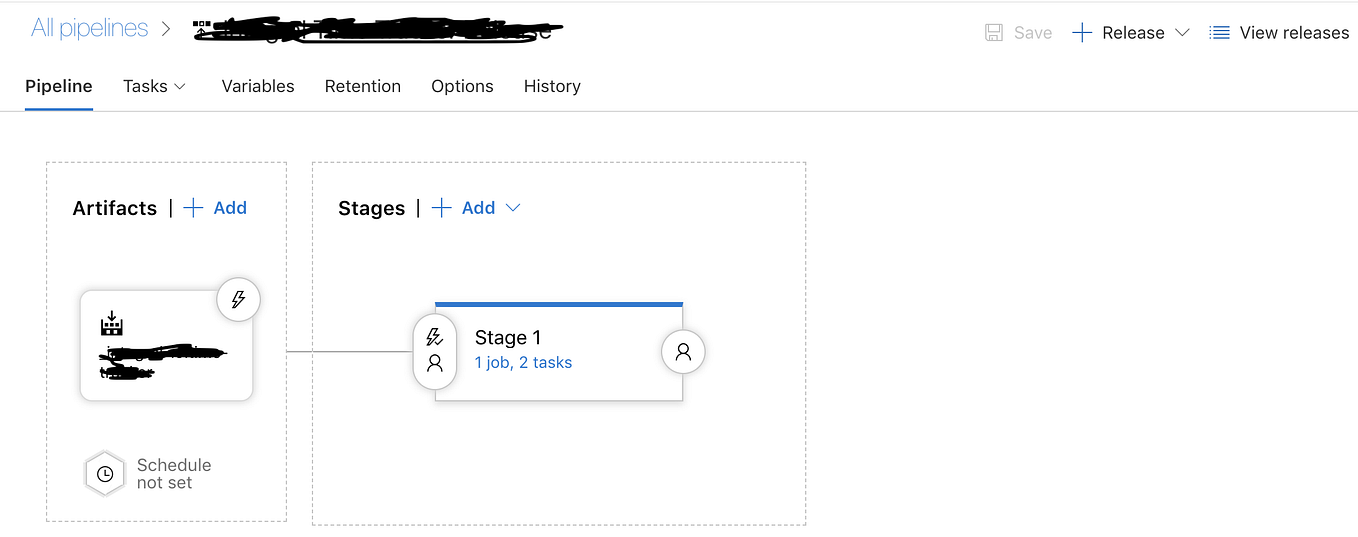Open the Retention tab
This screenshot has height=537, width=1358.
[x=363, y=87]
